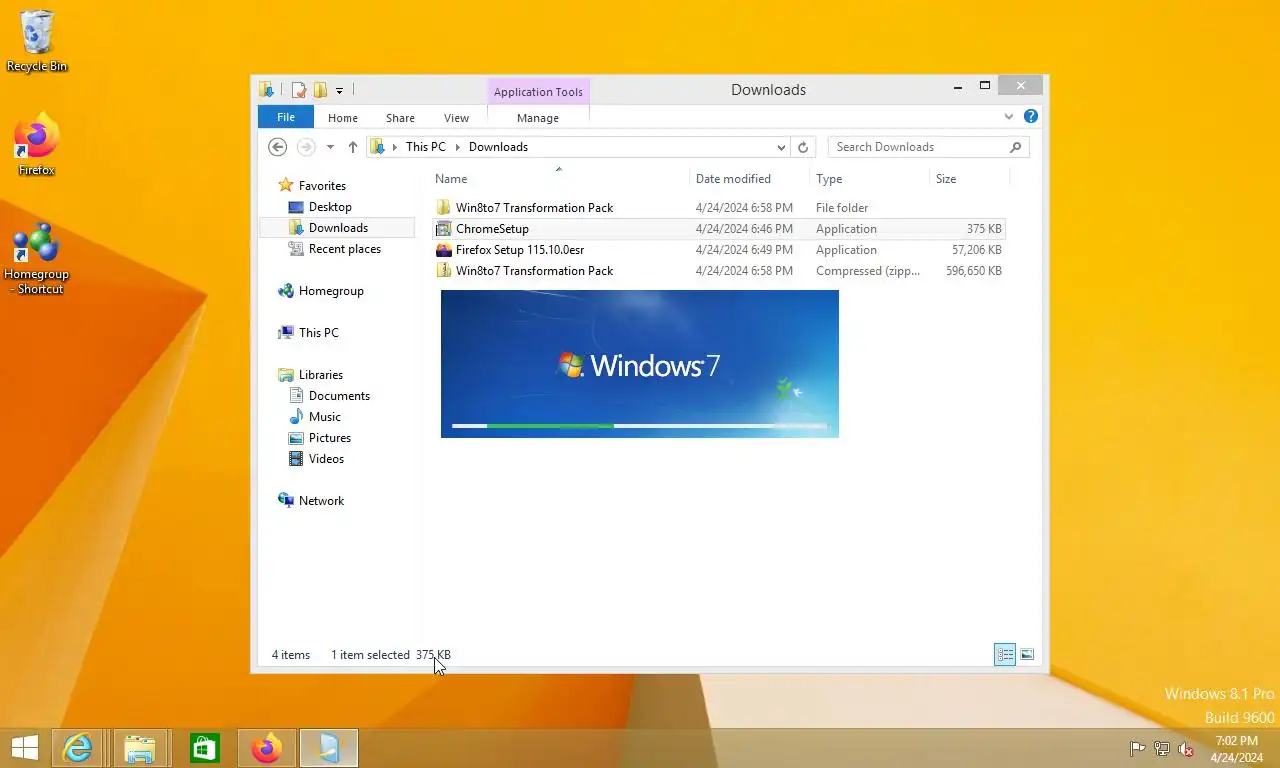Open the Recent locations dropdown arrow

pos(330,147)
